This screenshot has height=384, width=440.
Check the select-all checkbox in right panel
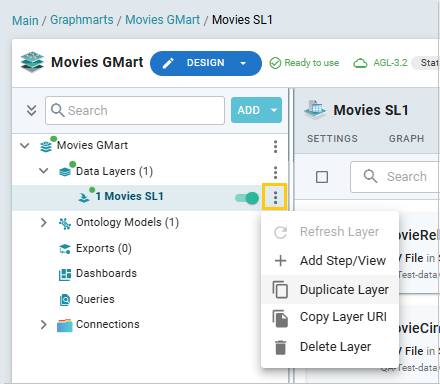[x=322, y=177]
